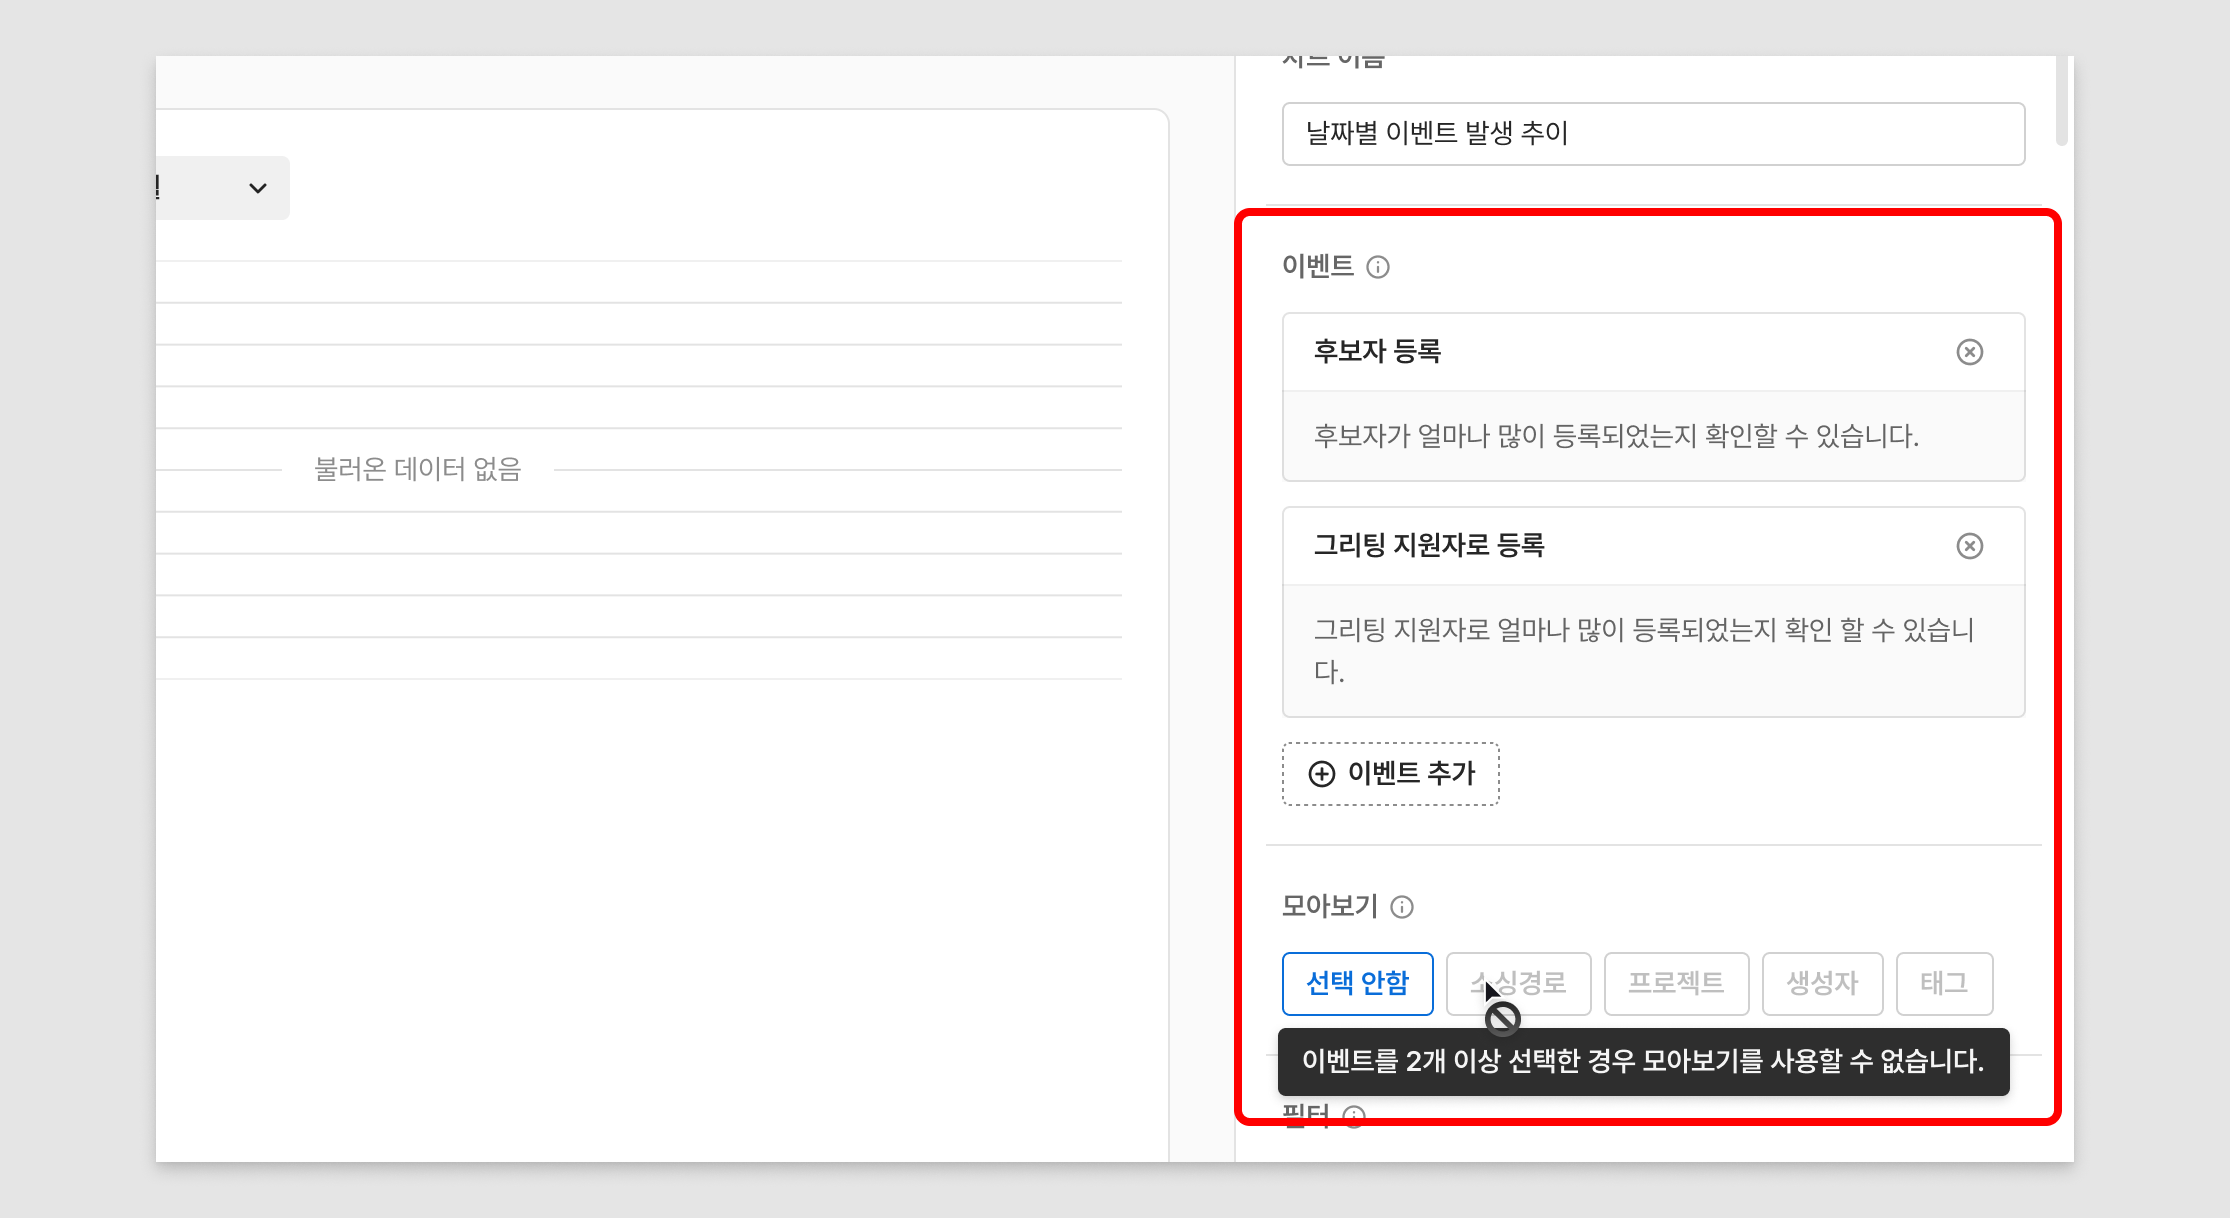Open the dropdown with chevron arrow
2230x1218 pixels.
point(257,188)
